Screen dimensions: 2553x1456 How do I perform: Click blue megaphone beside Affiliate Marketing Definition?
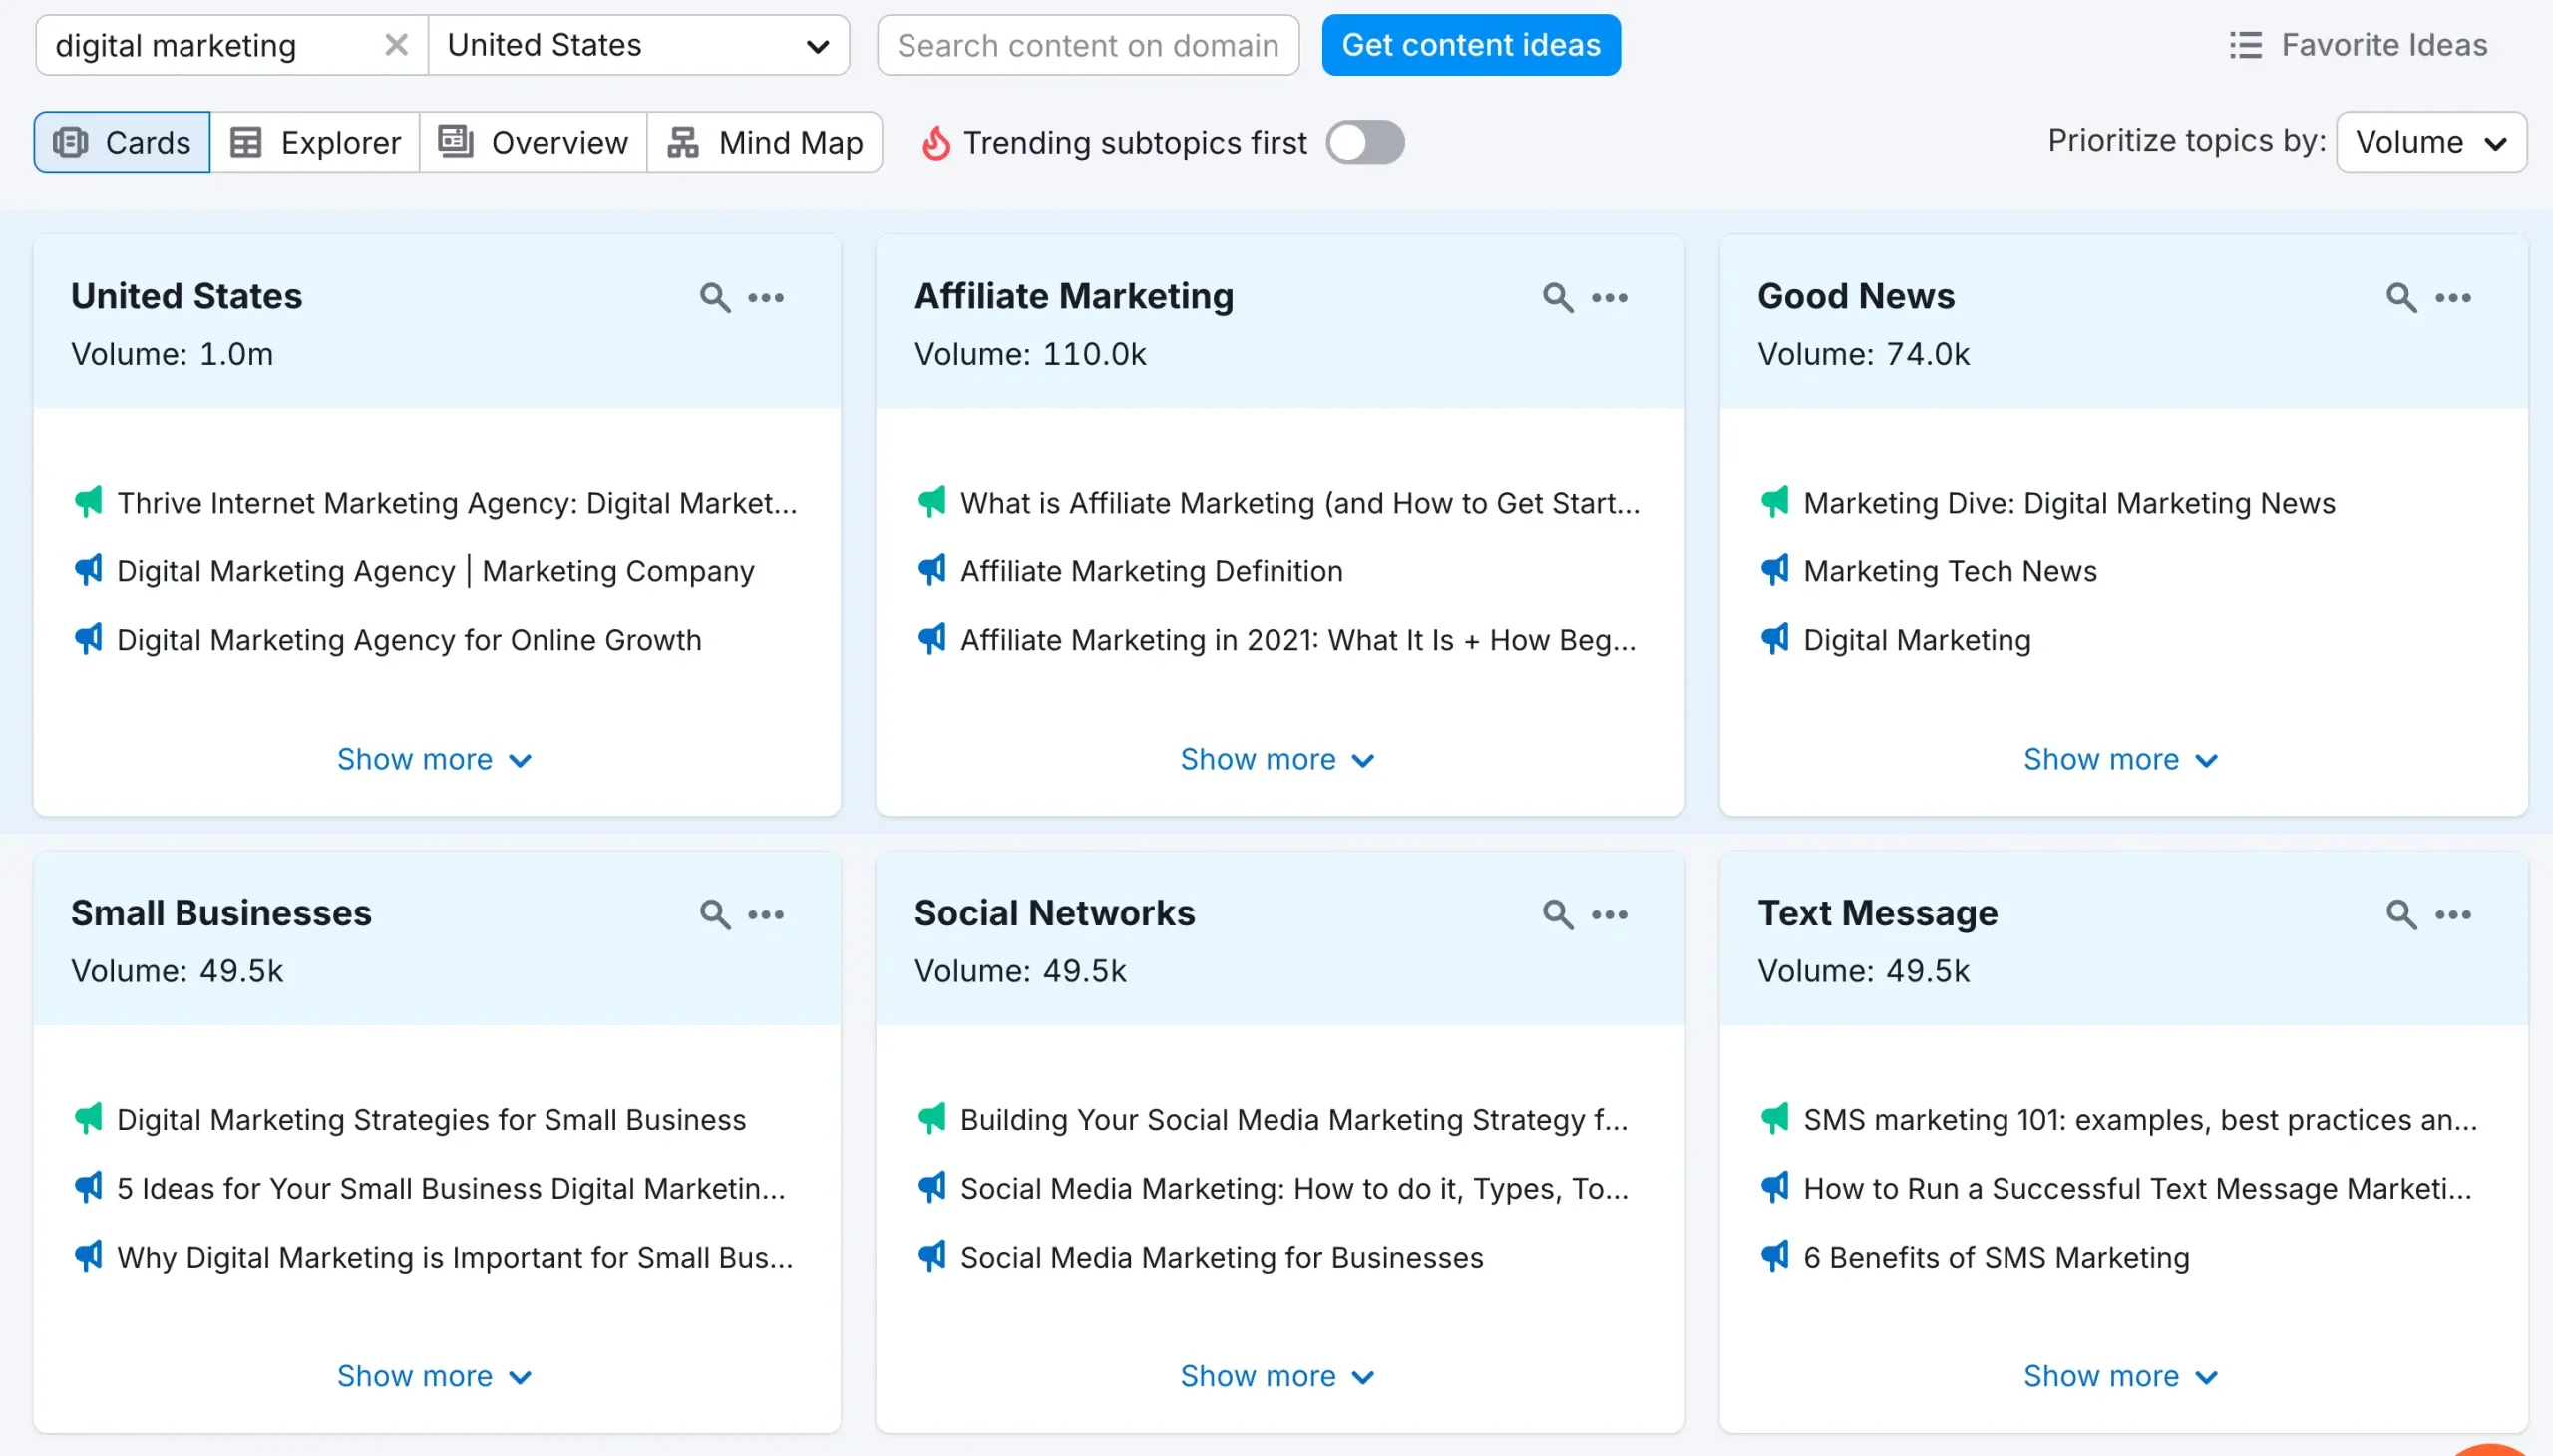[x=931, y=571]
